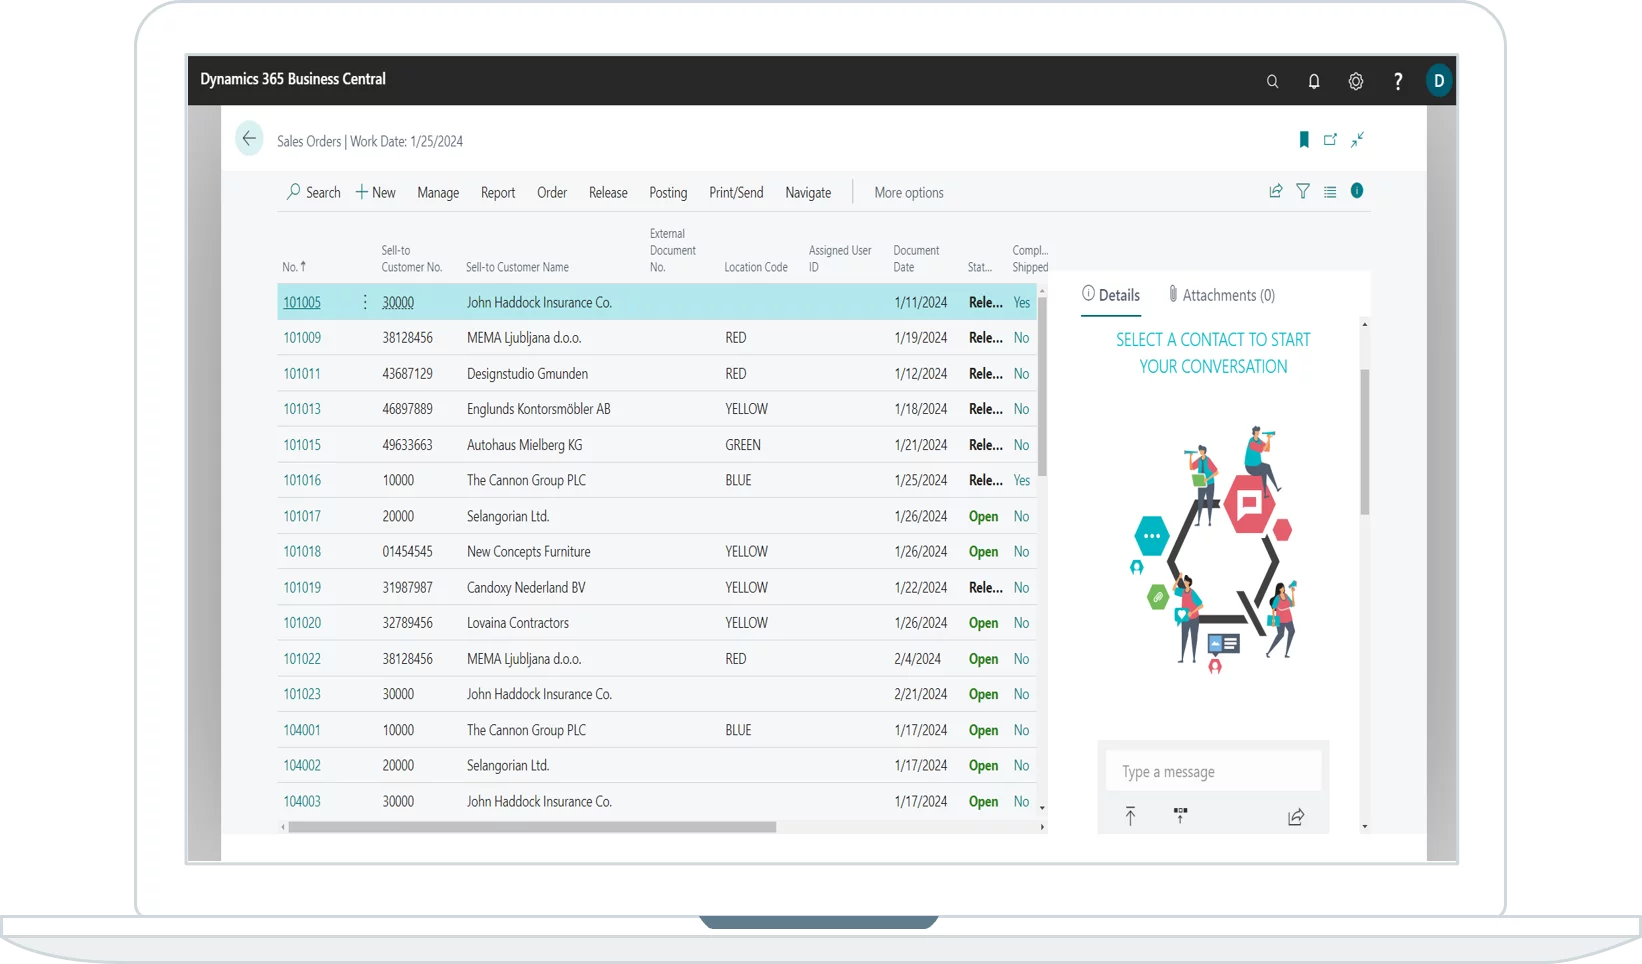
Task: Open the notifications bell
Action: click(x=1314, y=82)
